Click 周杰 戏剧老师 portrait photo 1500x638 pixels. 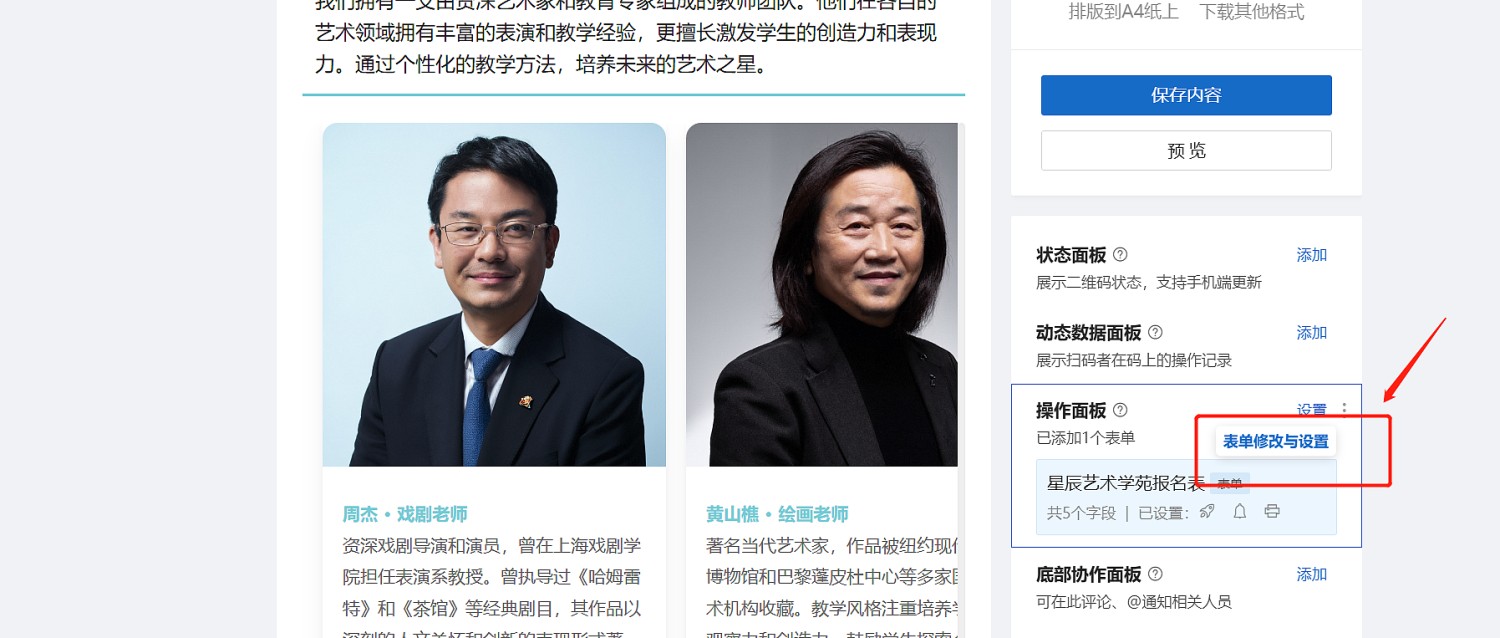(494, 294)
